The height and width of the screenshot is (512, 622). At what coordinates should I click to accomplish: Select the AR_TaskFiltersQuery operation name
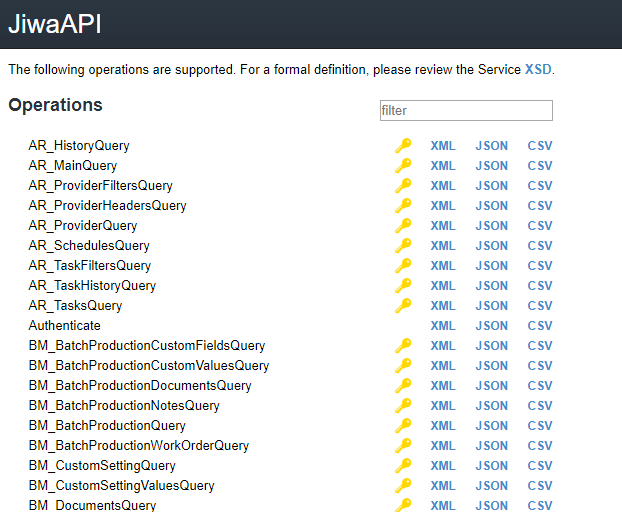[90, 265]
